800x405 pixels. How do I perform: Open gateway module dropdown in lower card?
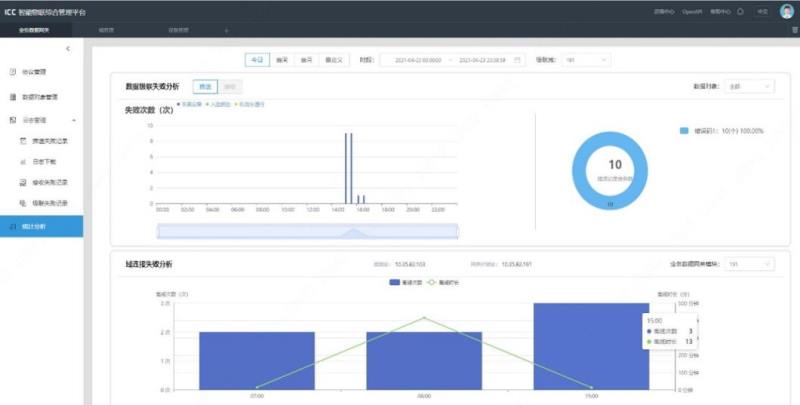(749, 264)
